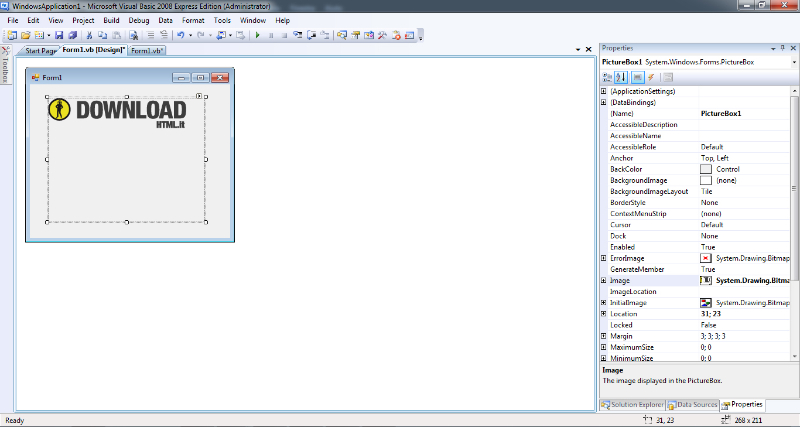Open the Debug menu
Viewport: 800px width, 427px height.
click(x=138, y=20)
